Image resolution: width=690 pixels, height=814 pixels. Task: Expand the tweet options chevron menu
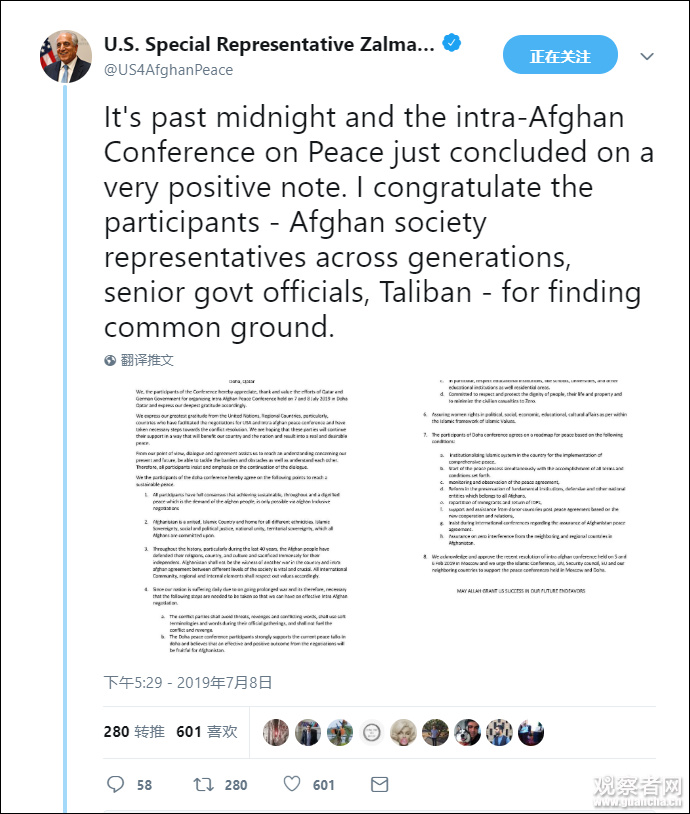651,56
